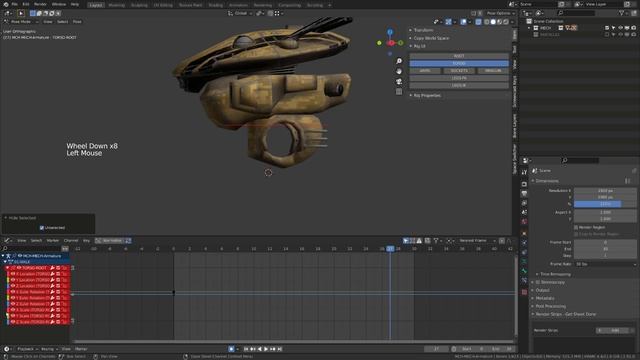Collapse the TORSO-ROOT channel group
The width and height of the screenshot is (640, 360).
[x=7, y=268]
